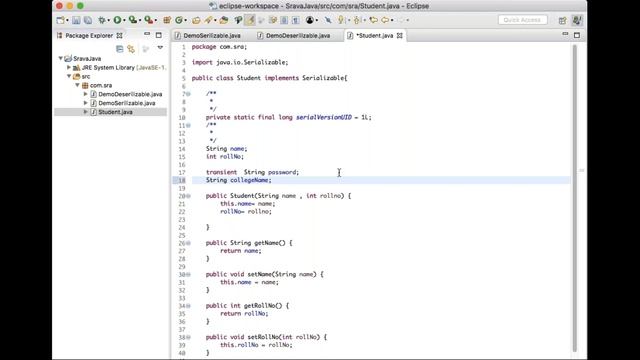Click the Next Annotation icon
The width and height of the screenshot is (640, 360).
[341, 20]
